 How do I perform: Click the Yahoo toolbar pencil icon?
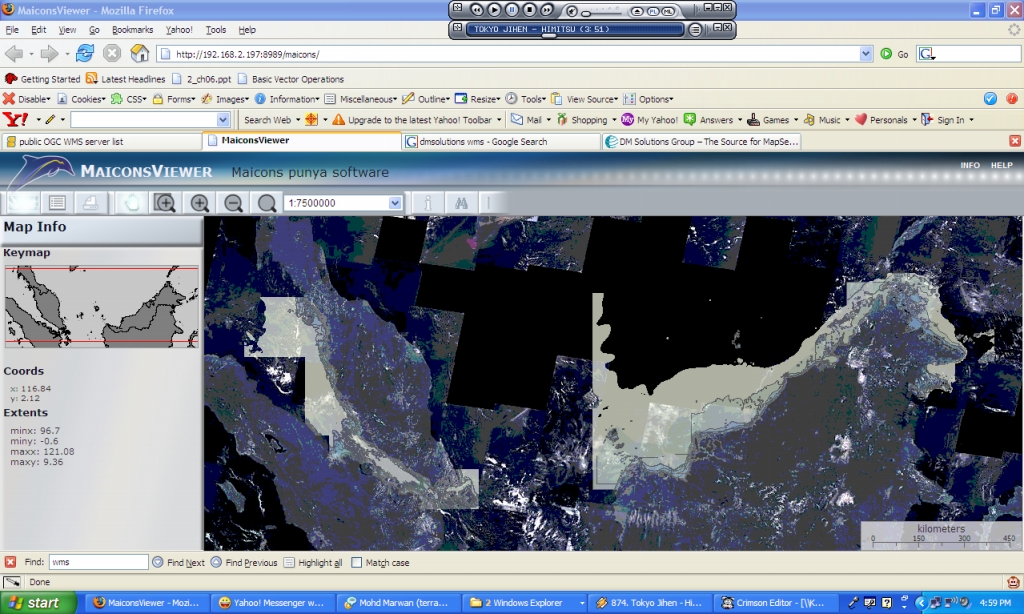click(50, 120)
